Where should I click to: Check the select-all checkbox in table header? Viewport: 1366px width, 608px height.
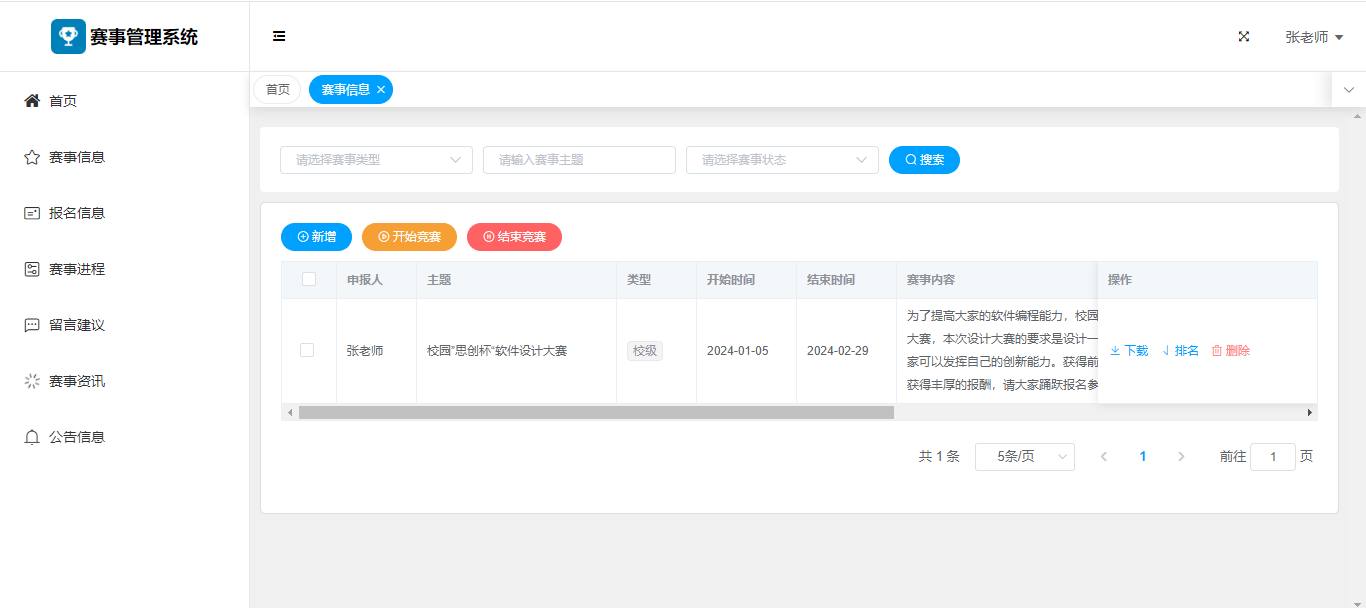pos(309,279)
